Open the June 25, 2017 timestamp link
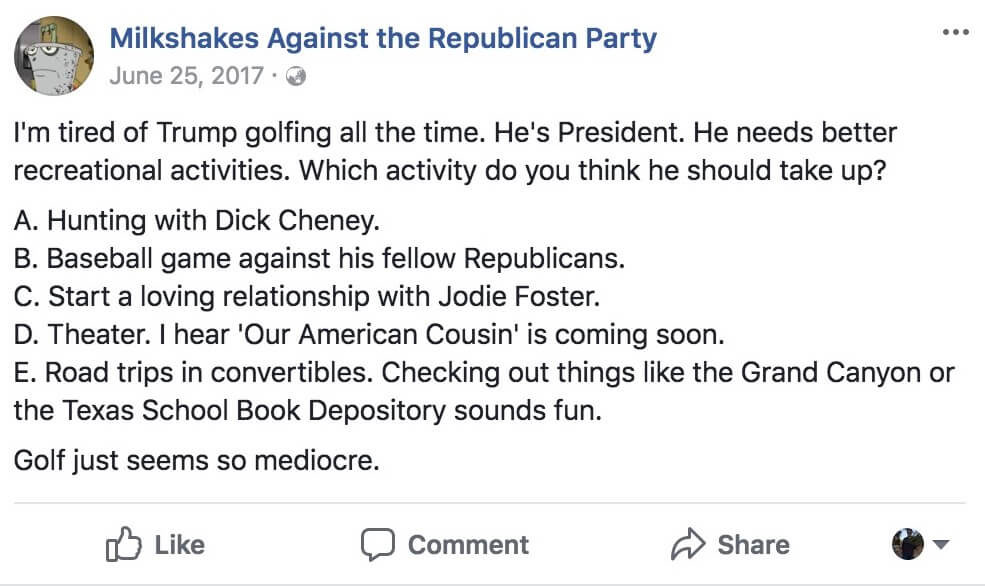 tap(187, 76)
